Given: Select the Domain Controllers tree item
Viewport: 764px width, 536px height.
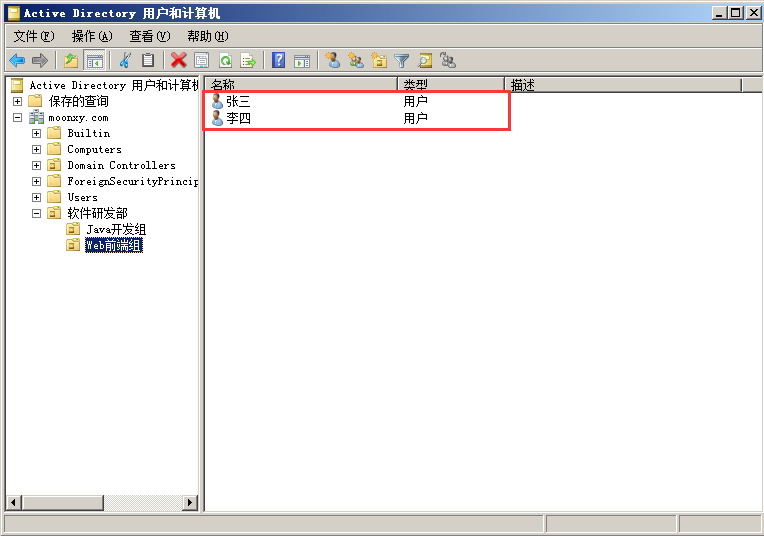Looking at the screenshot, I should 121,166.
